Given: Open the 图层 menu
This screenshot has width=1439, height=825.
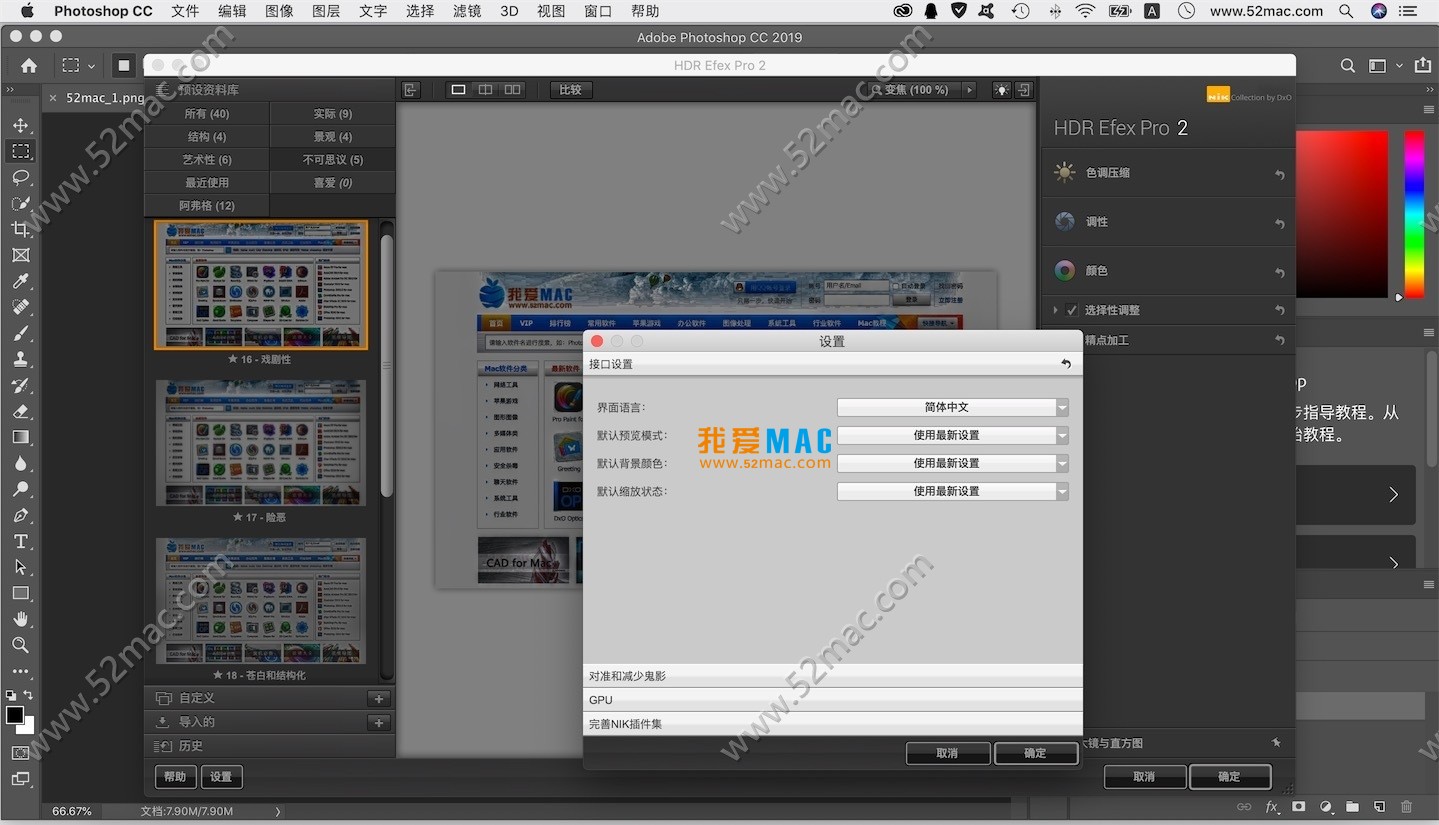Looking at the screenshot, I should click(x=326, y=11).
